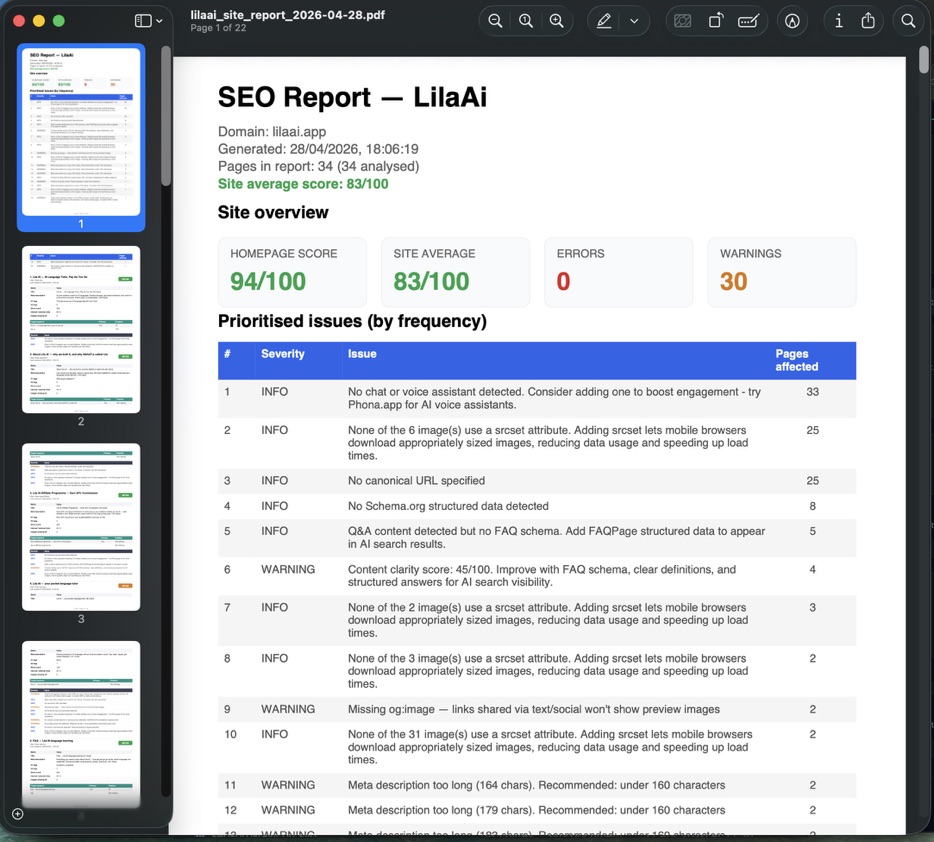Select page 3 thumbnail
The width and height of the screenshot is (934, 842).
click(81, 527)
